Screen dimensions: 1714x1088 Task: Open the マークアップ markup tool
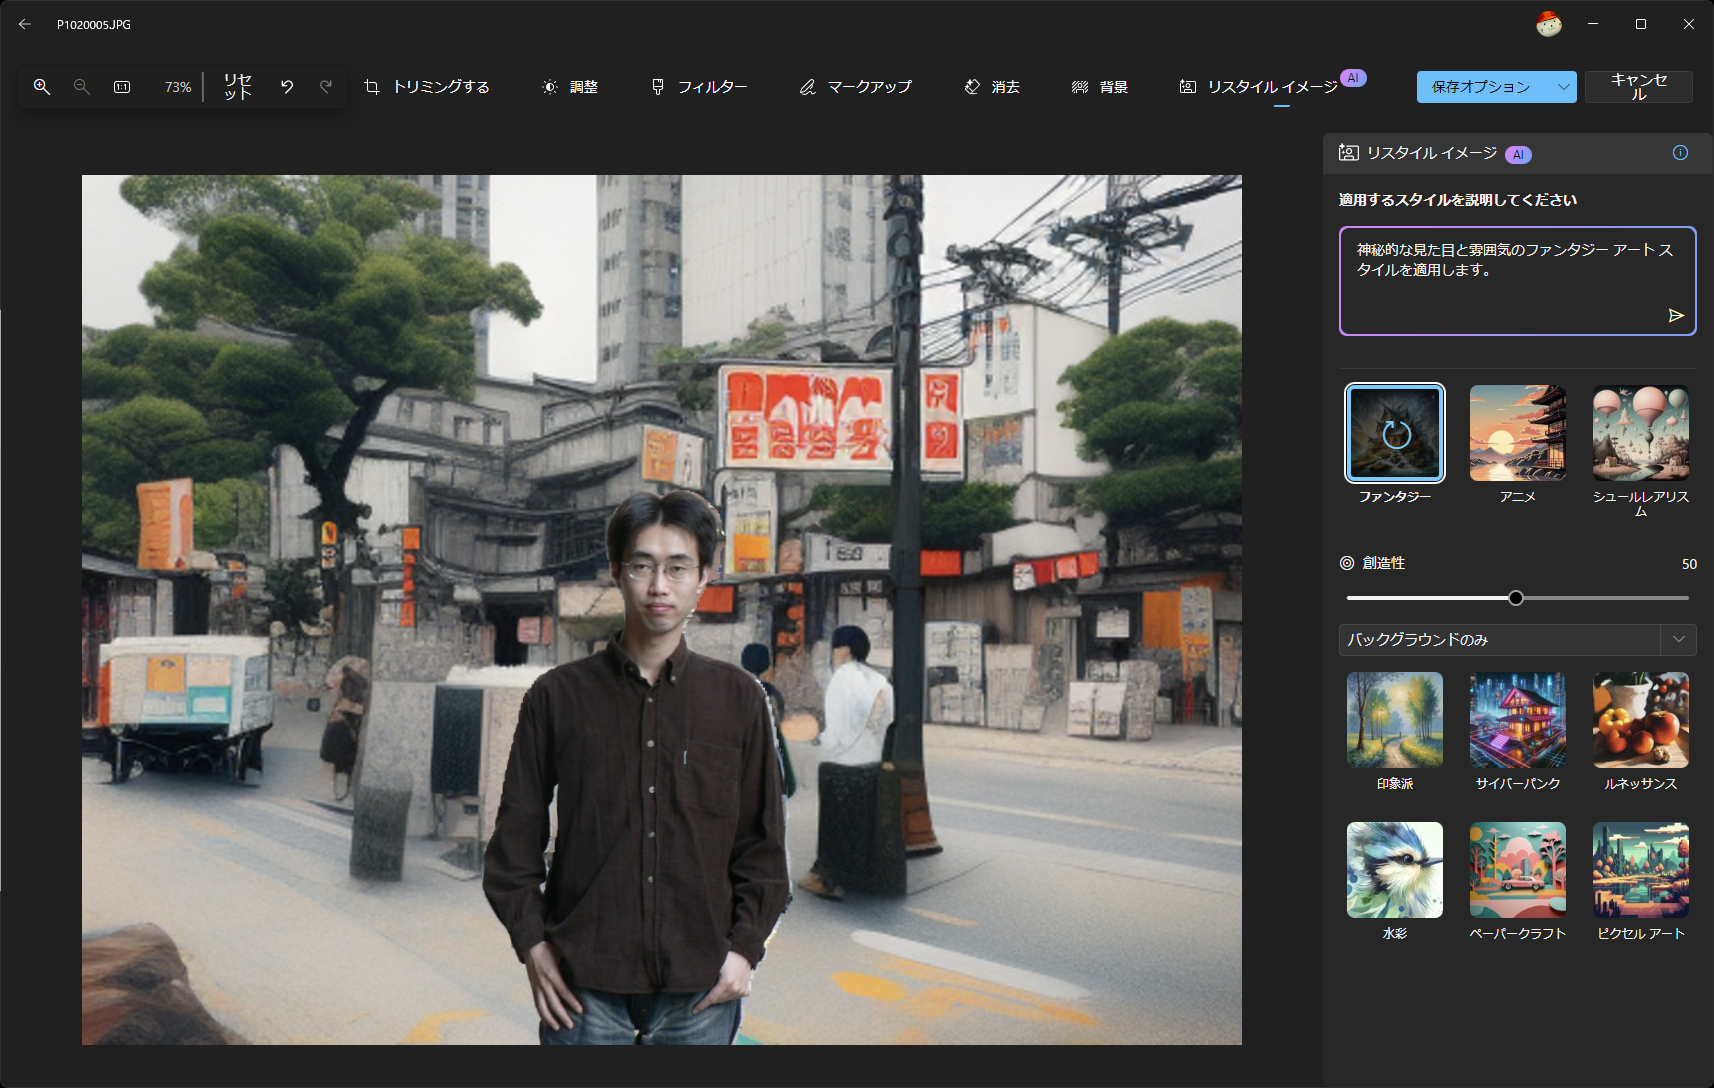855,87
